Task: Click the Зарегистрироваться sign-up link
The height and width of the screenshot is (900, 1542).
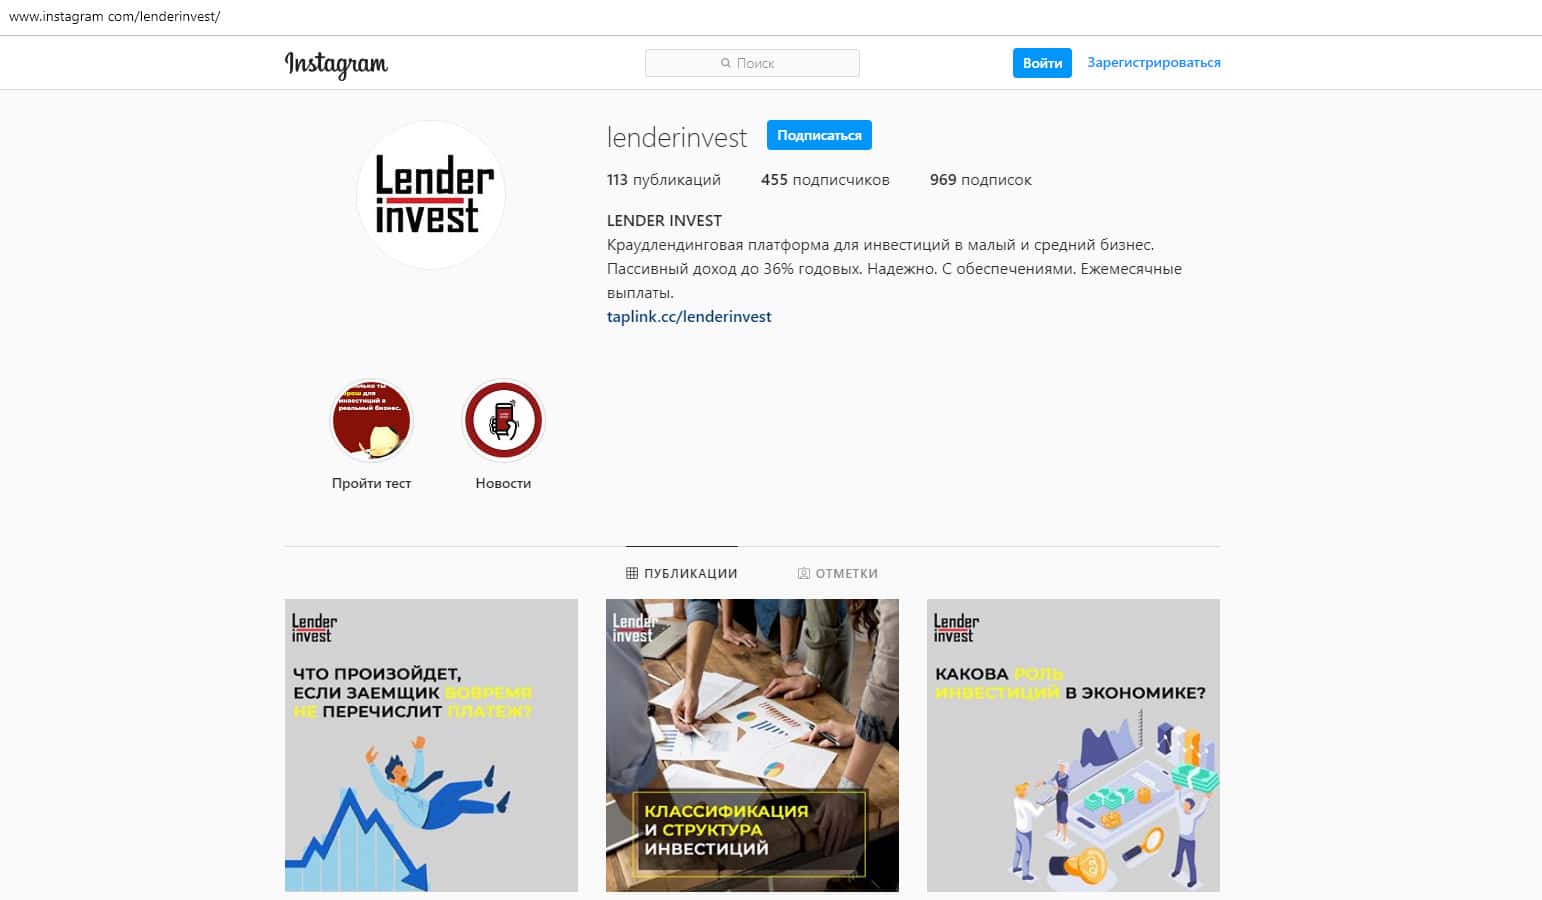Action: (x=1154, y=62)
